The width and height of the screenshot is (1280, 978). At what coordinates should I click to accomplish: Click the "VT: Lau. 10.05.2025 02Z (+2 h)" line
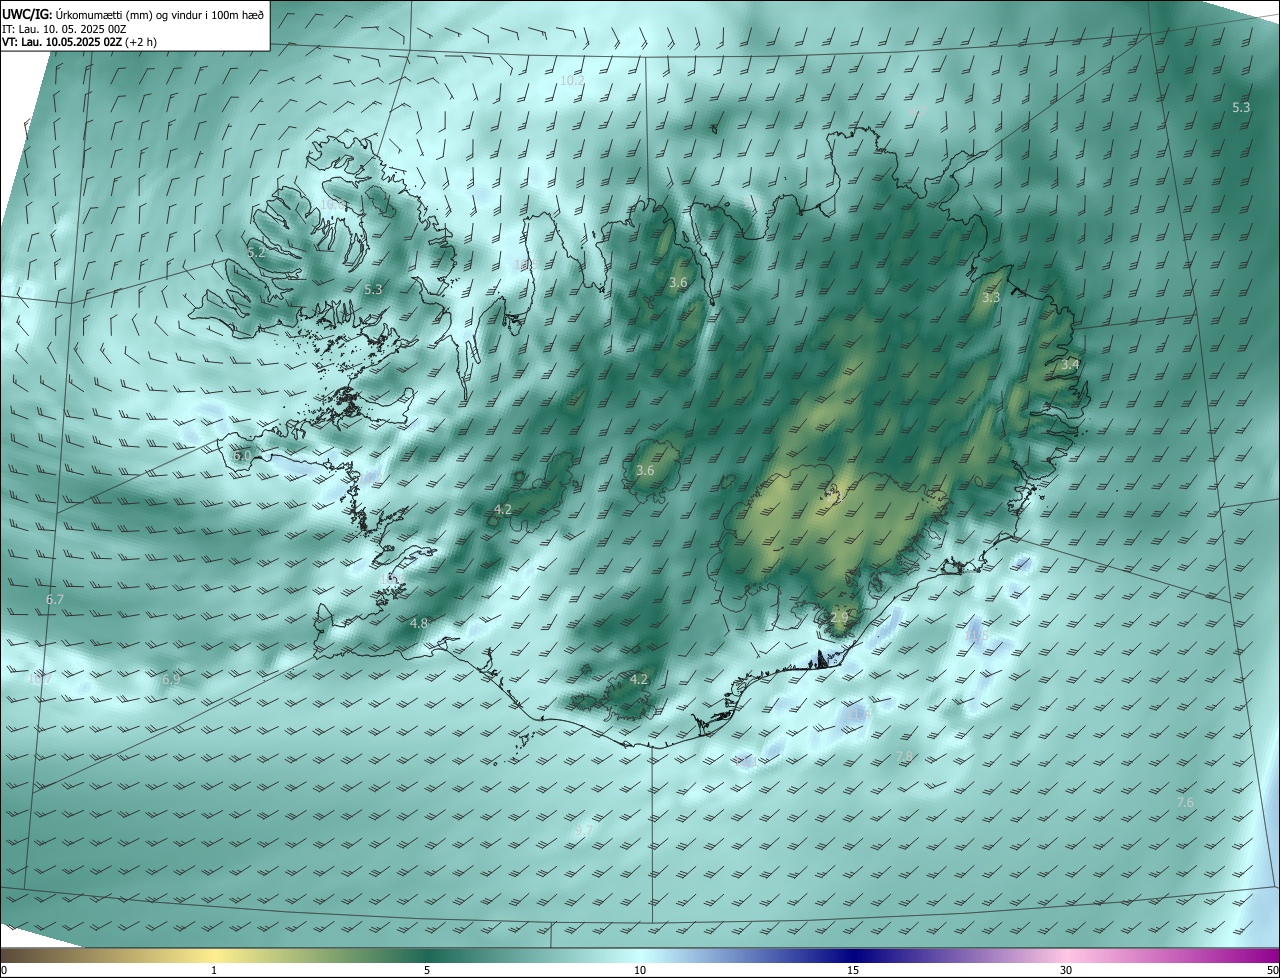coord(79,42)
